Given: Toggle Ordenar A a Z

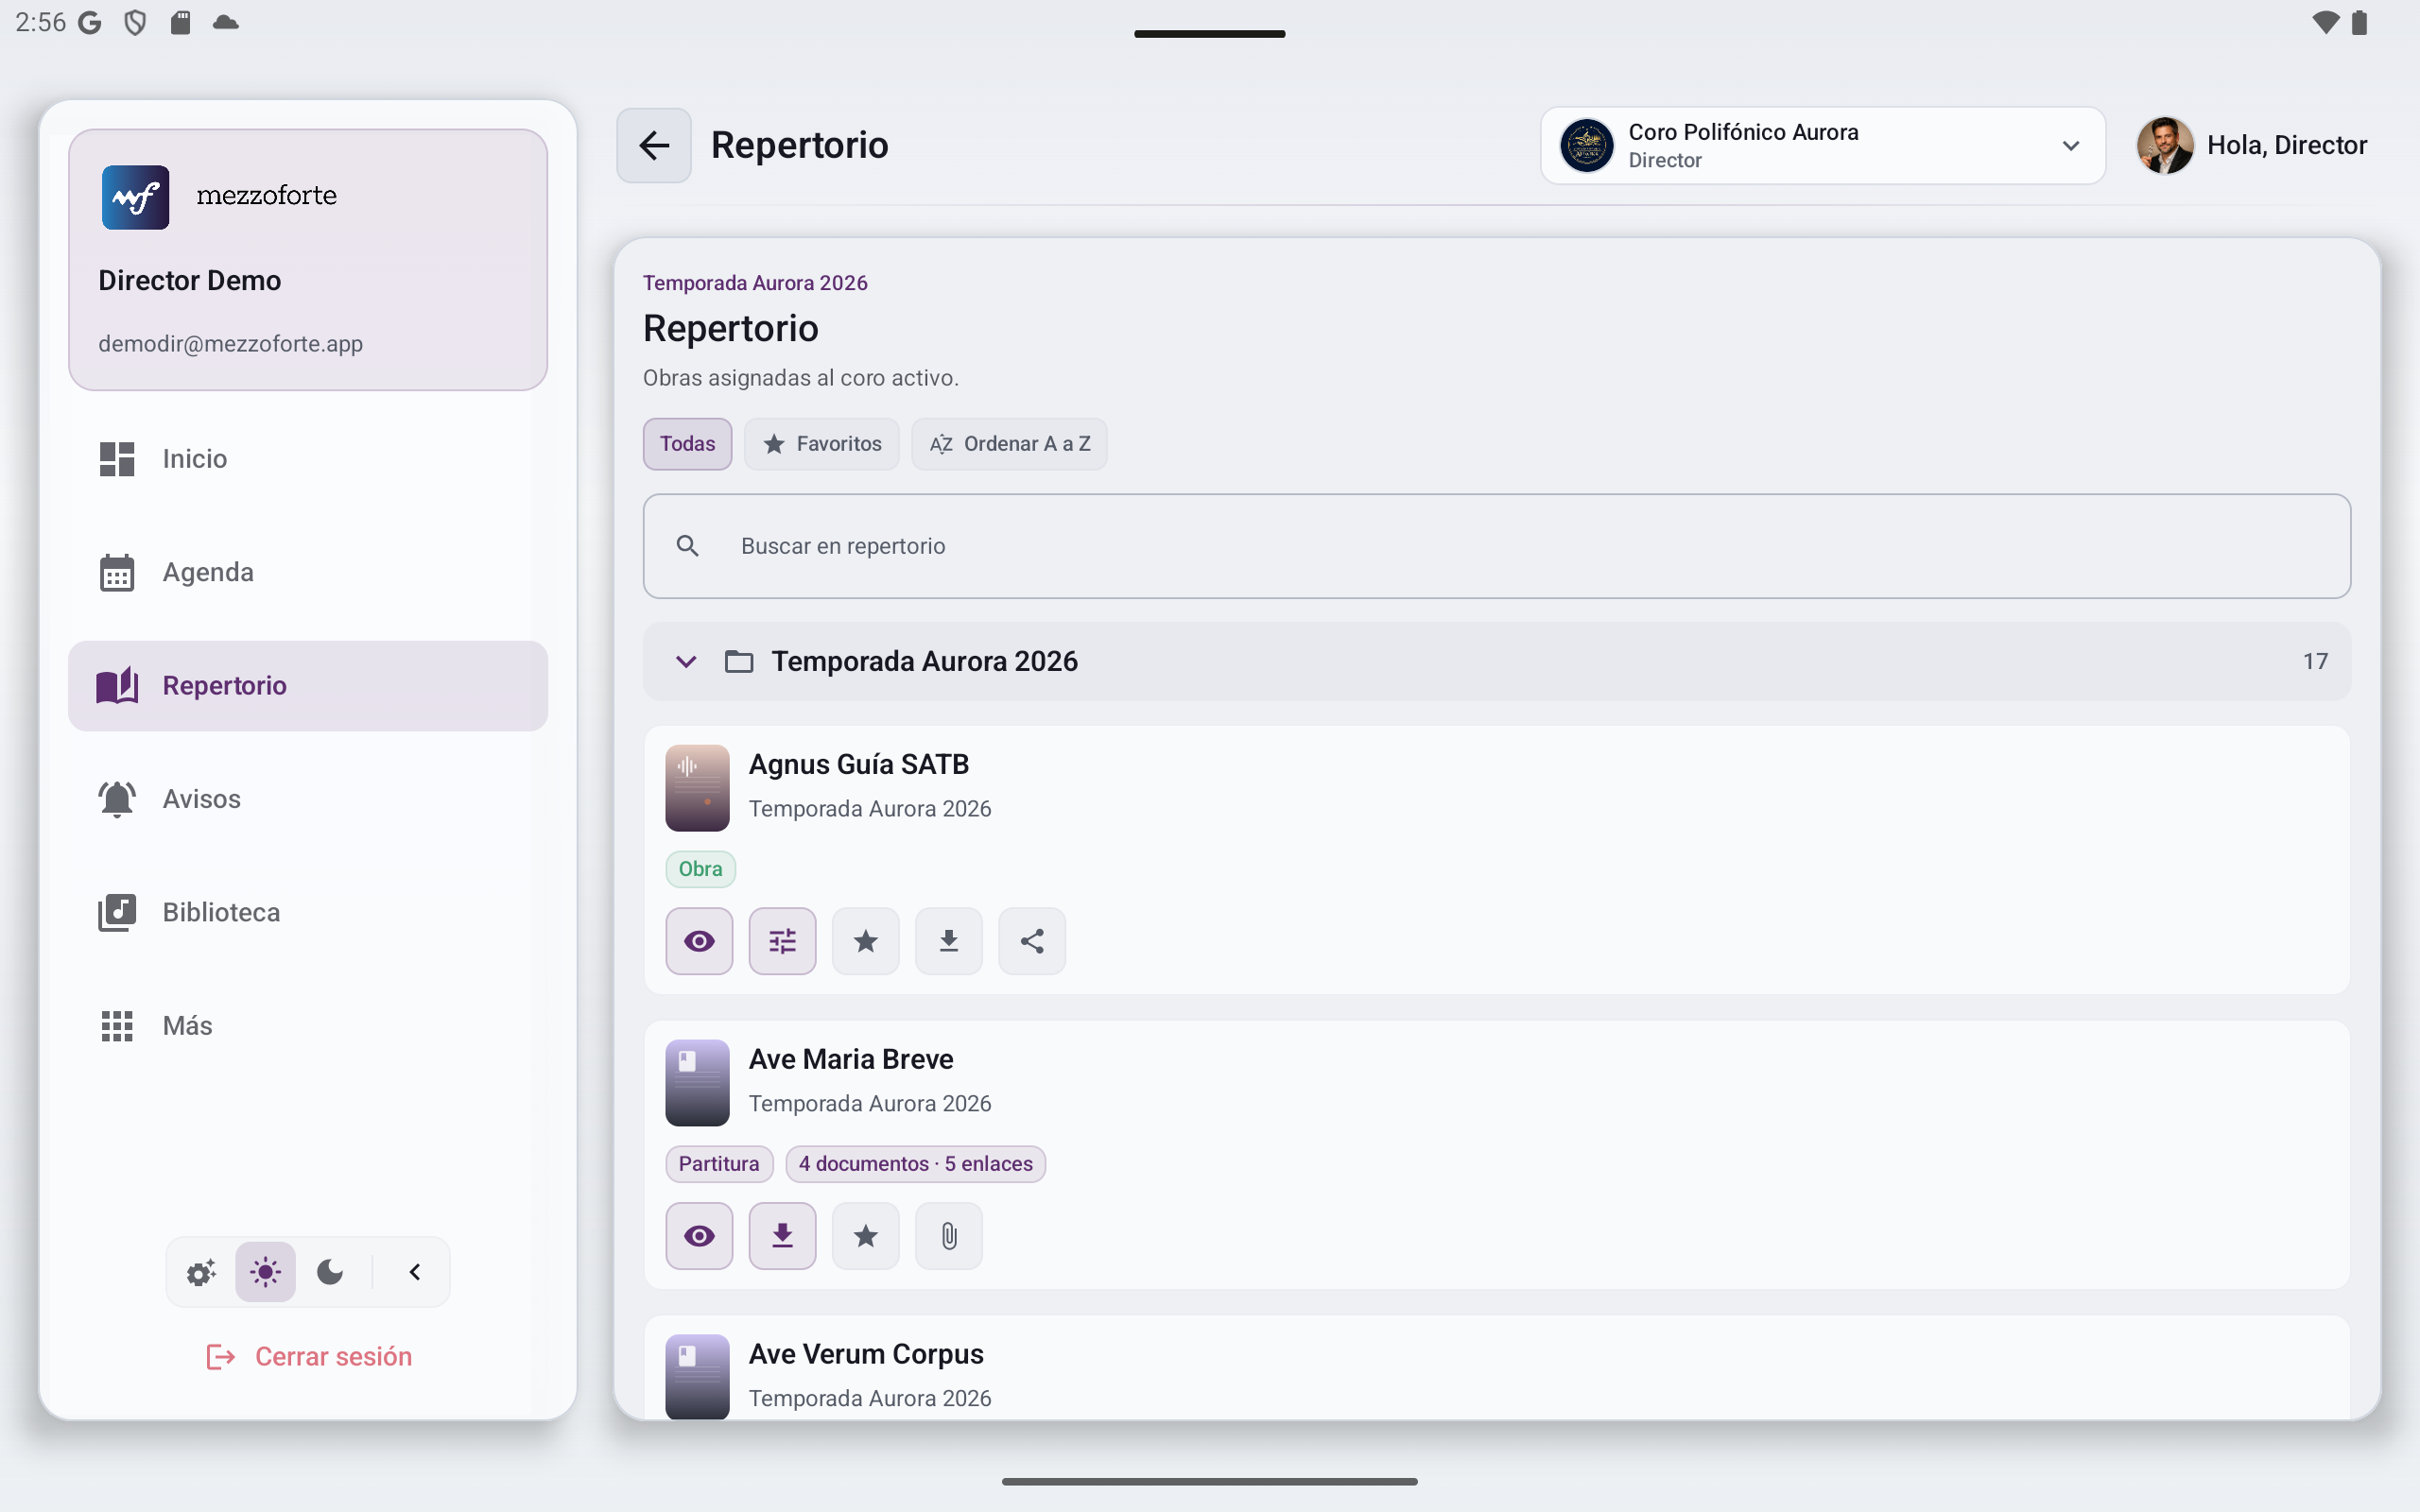Looking at the screenshot, I should tap(1009, 444).
